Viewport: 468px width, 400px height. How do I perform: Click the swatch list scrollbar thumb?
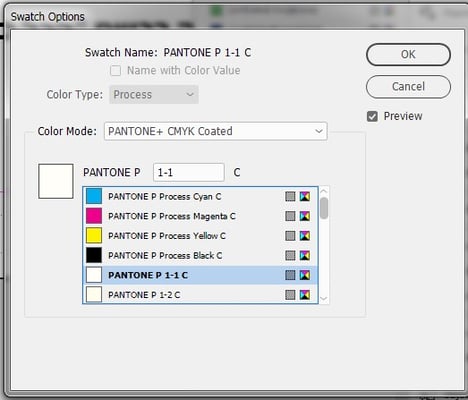[324, 208]
